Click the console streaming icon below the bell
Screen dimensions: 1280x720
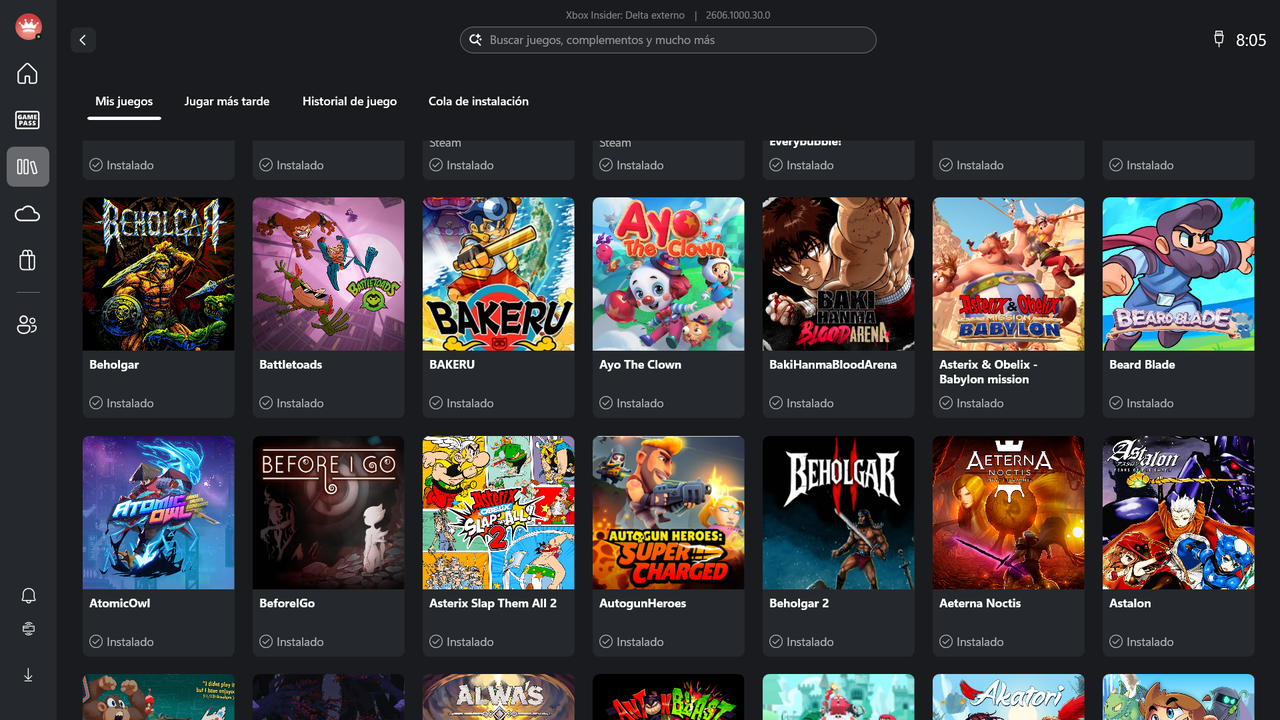point(28,629)
